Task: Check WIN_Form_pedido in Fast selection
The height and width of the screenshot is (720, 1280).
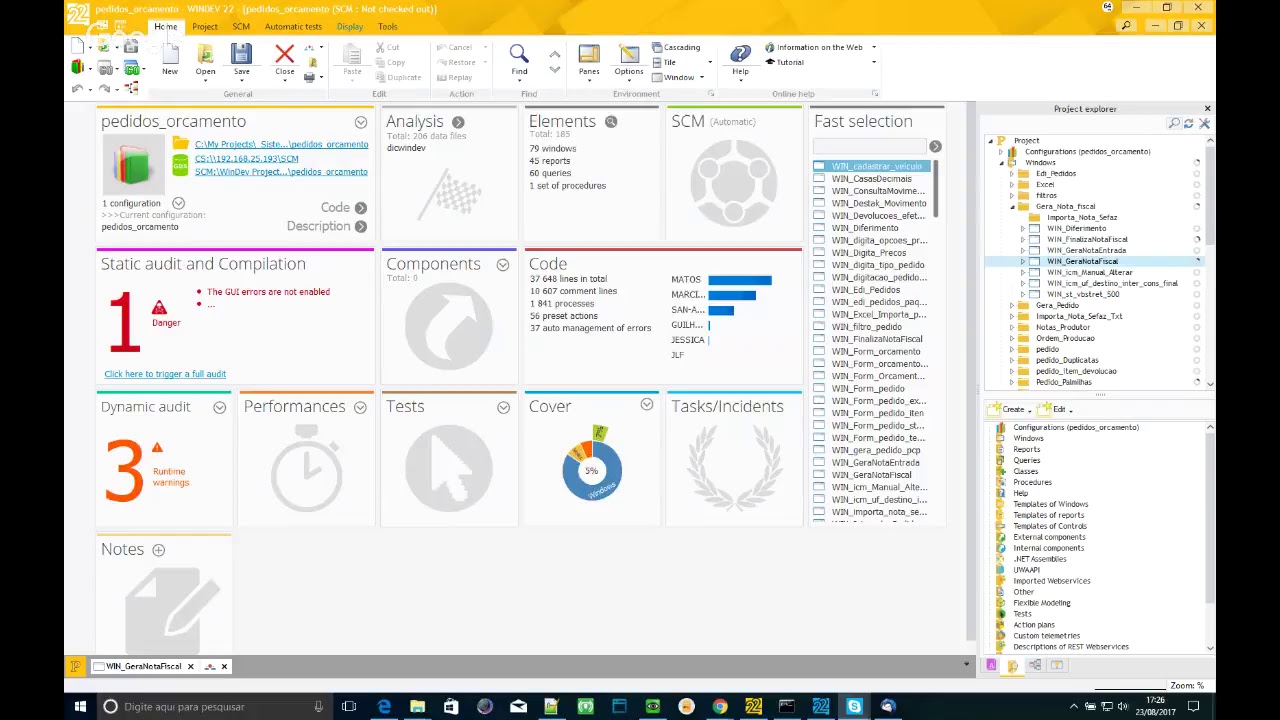Action: (x=819, y=388)
